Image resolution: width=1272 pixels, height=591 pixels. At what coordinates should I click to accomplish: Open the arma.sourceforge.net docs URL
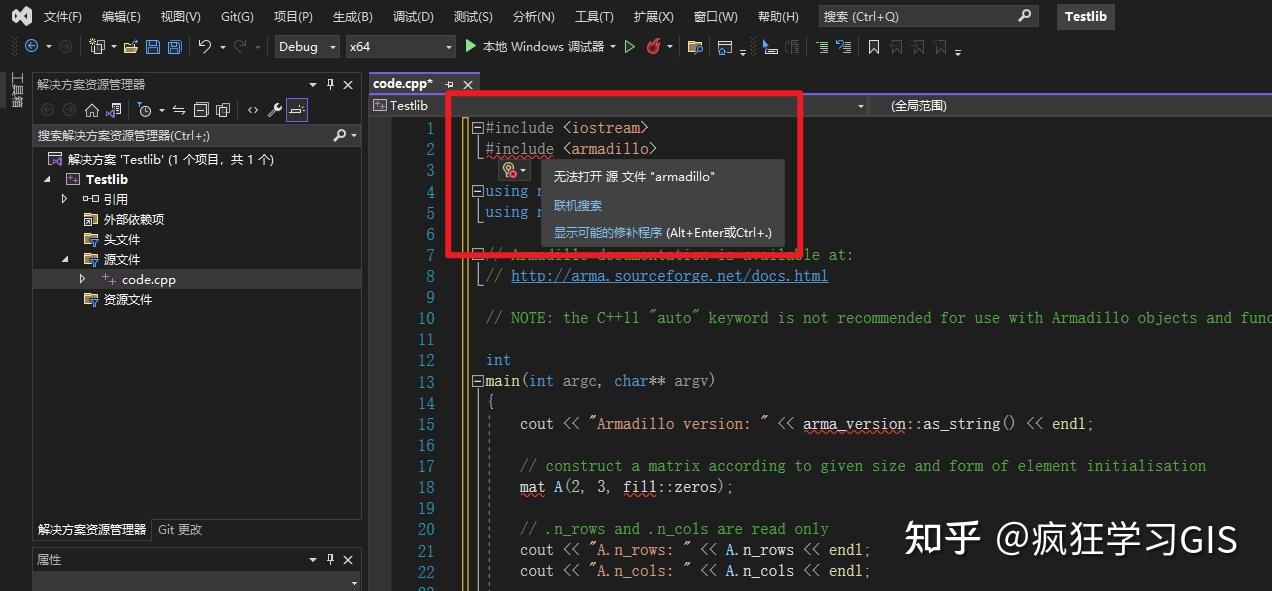(669, 276)
